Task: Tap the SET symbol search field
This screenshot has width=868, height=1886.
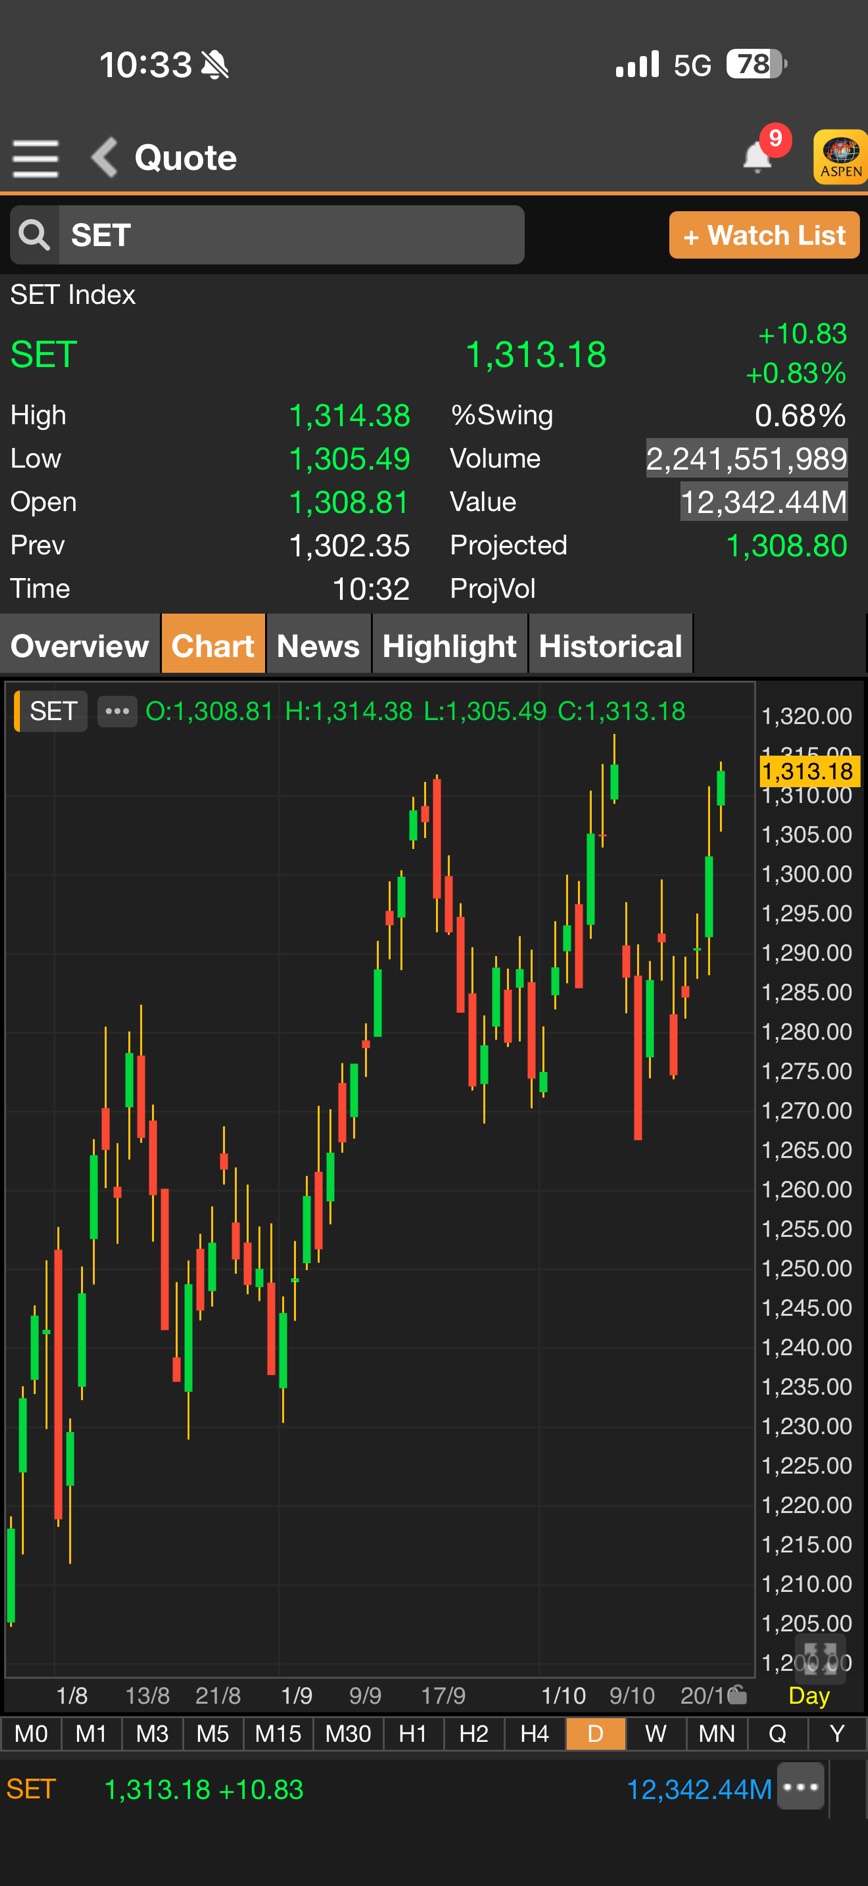Action: click(290, 235)
